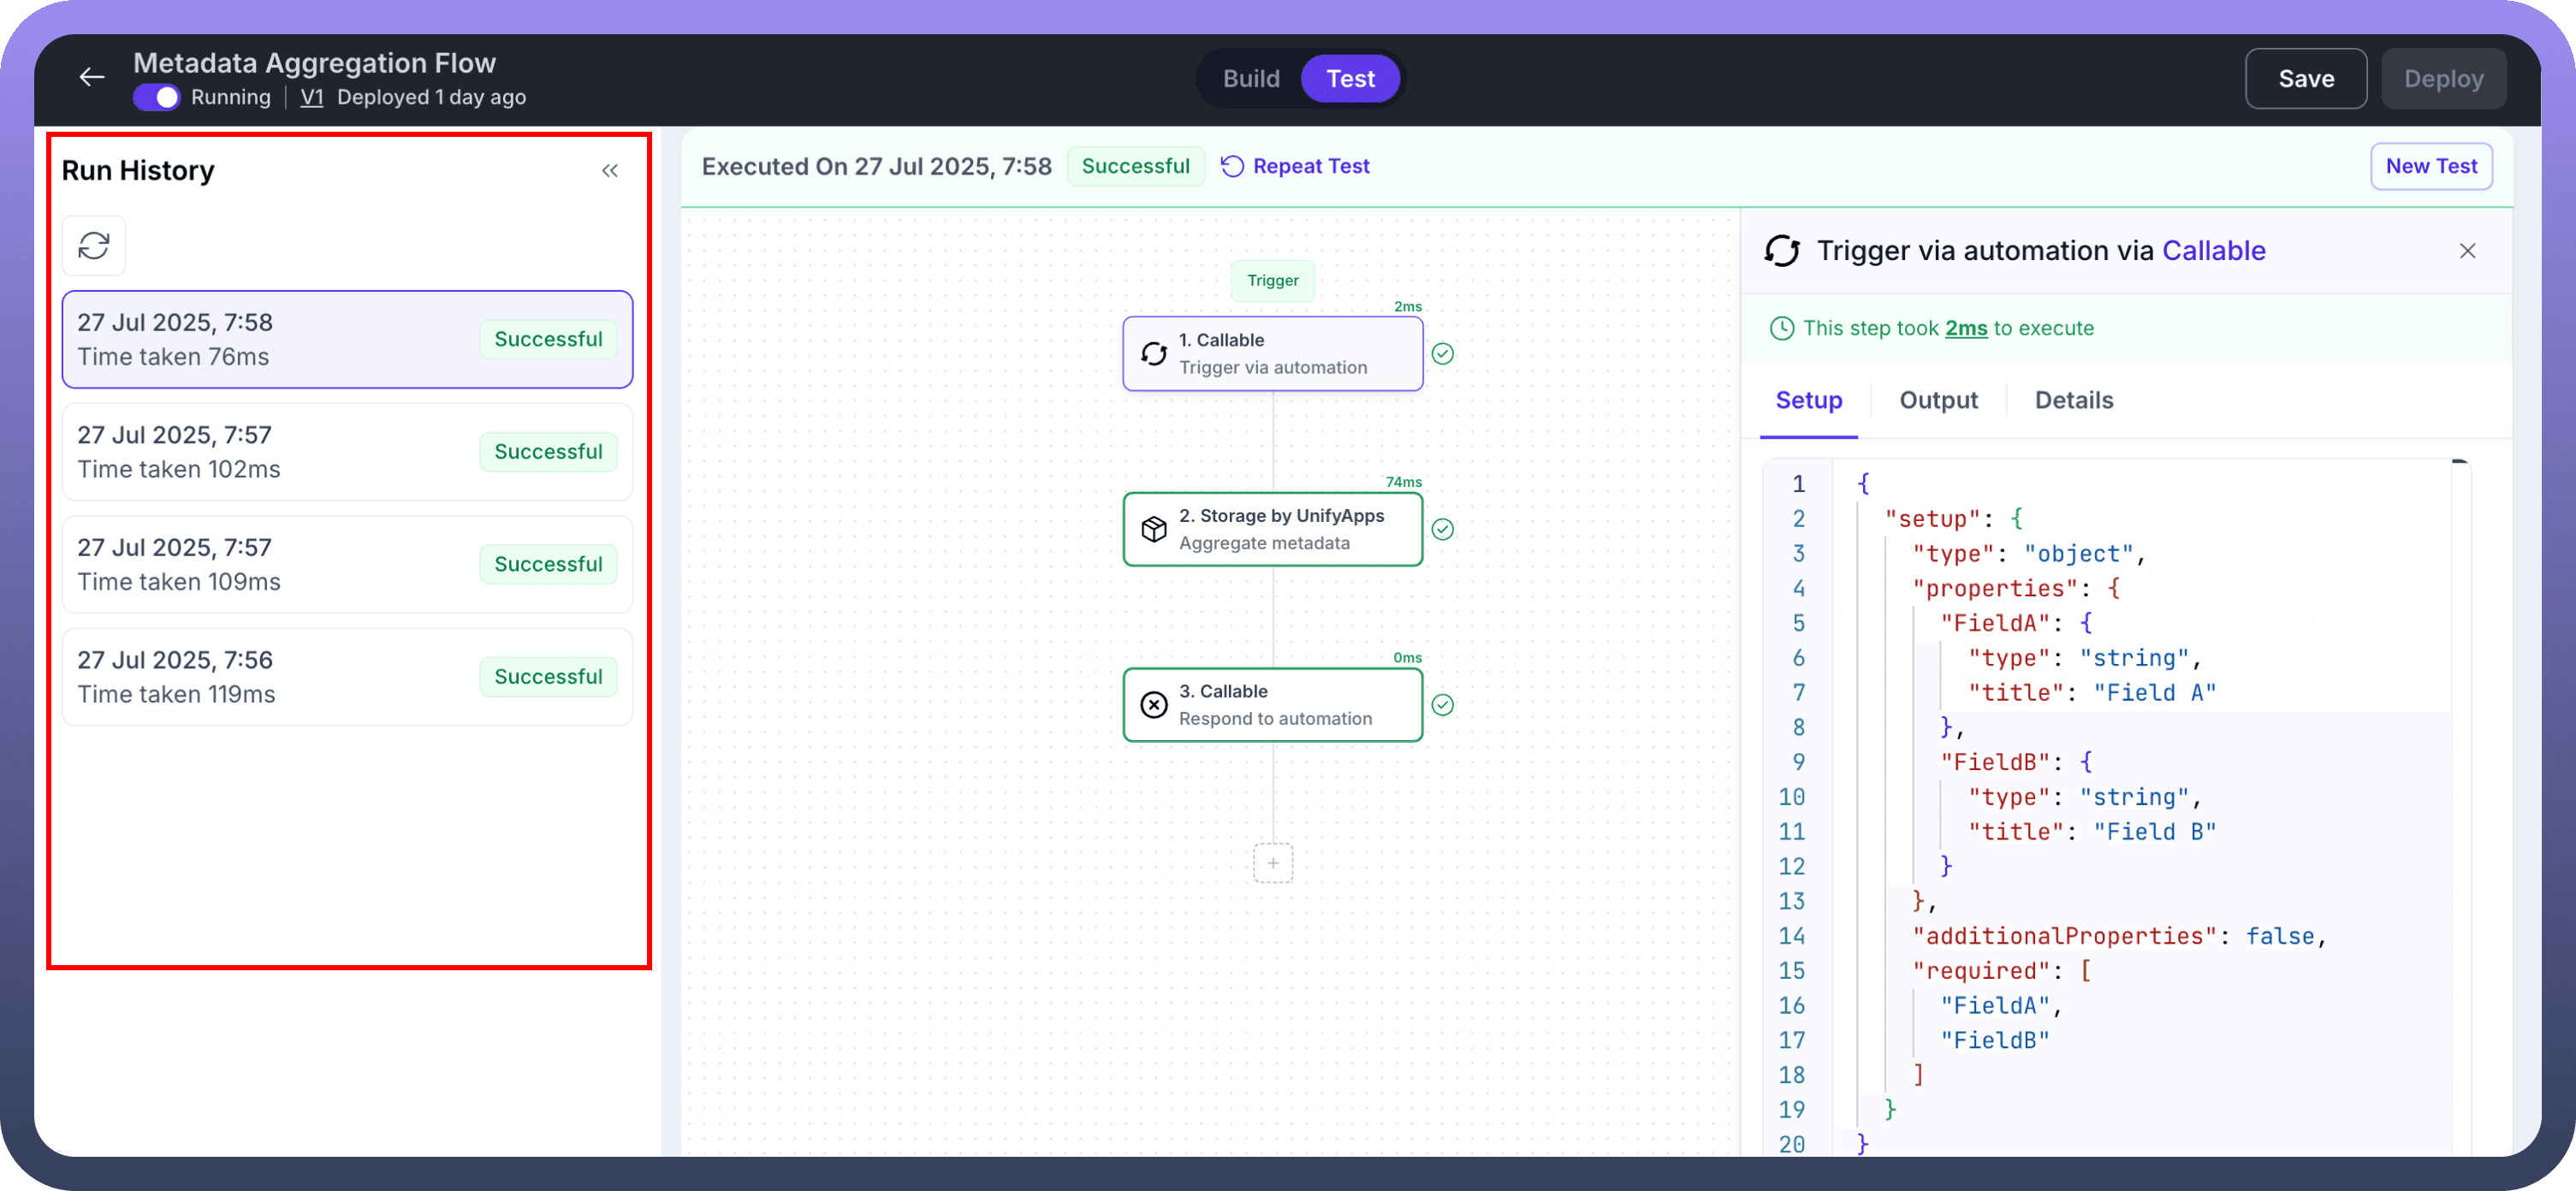Open the Details tab
The image size is (2576, 1191).
point(2073,401)
